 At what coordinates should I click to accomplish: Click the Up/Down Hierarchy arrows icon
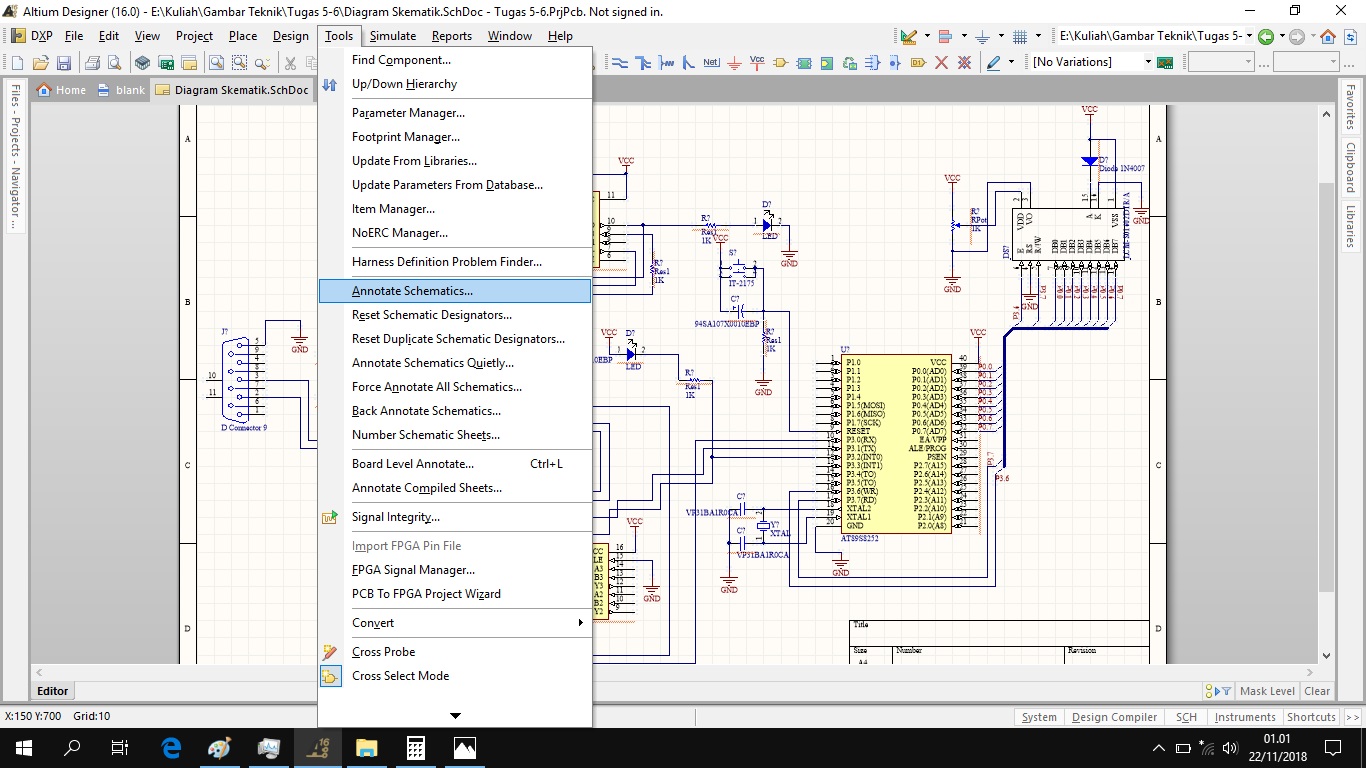330,85
